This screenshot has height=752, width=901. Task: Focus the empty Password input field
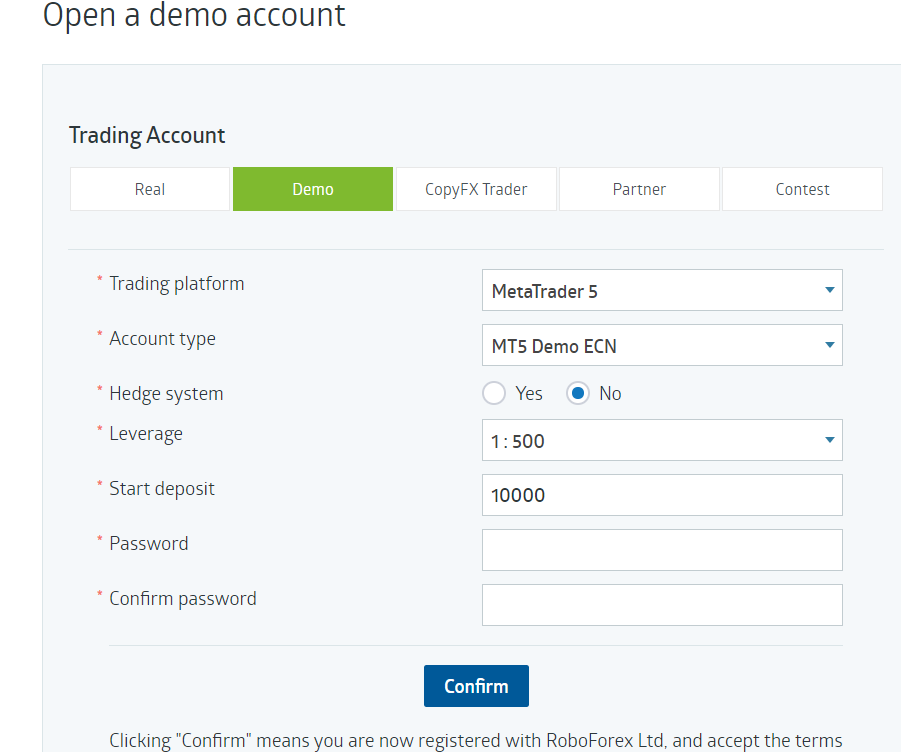(x=662, y=550)
